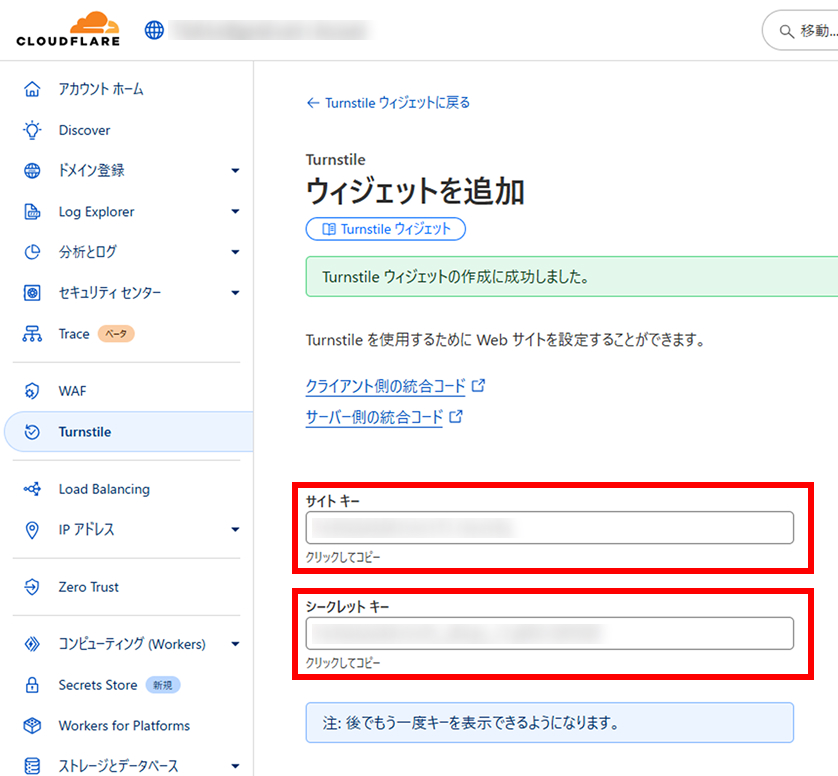Click the Log Explorer label in the sidebar
This screenshot has height=776, width=838.
(96, 212)
